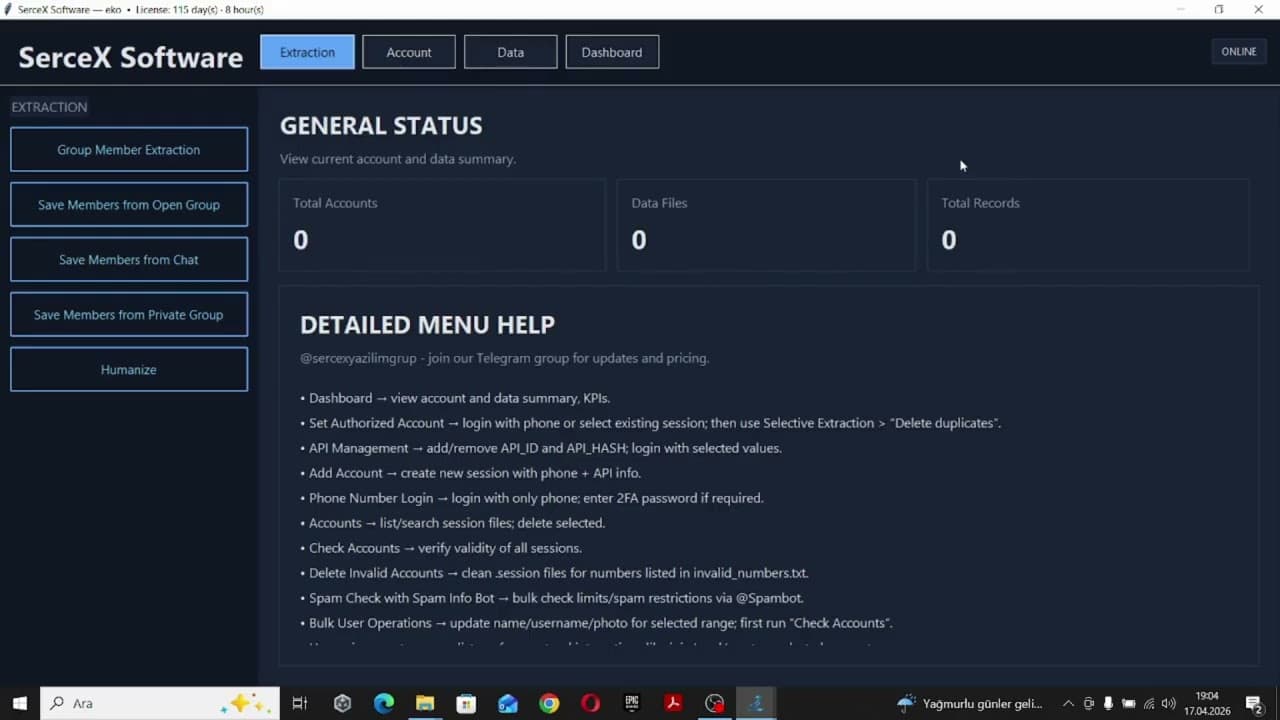Click the Total Accounts card
The image size is (1280, 720).
click(x=442, y=225)
